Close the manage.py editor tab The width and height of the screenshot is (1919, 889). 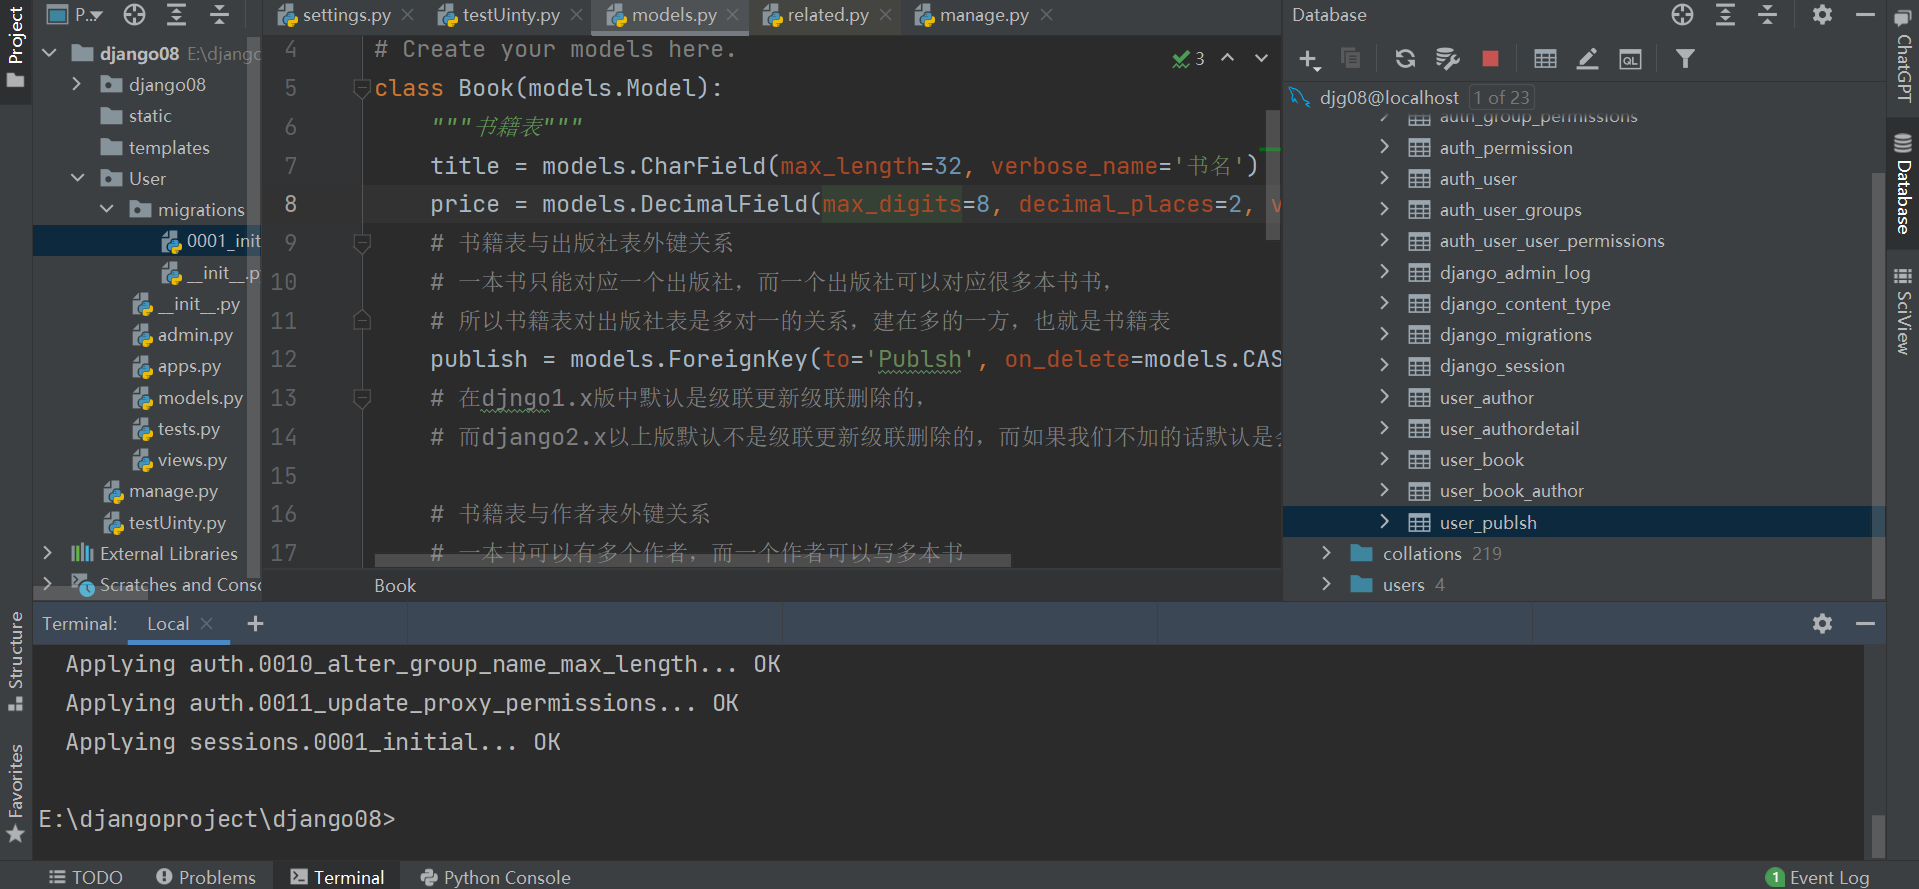click(1046, 15)
